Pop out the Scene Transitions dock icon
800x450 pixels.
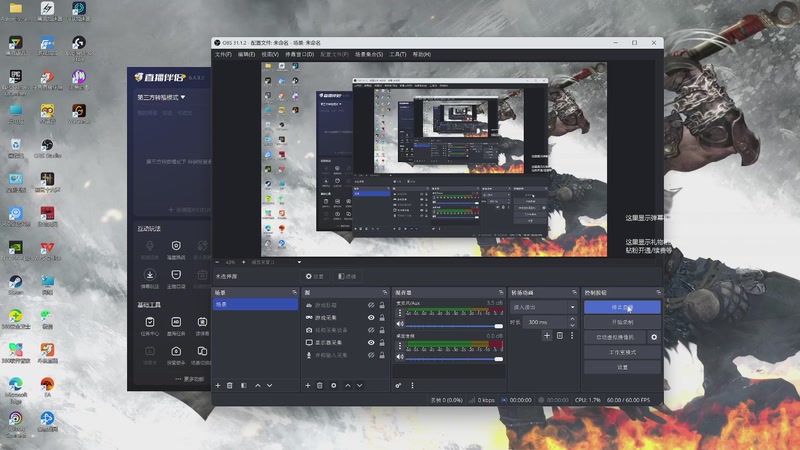574,292
